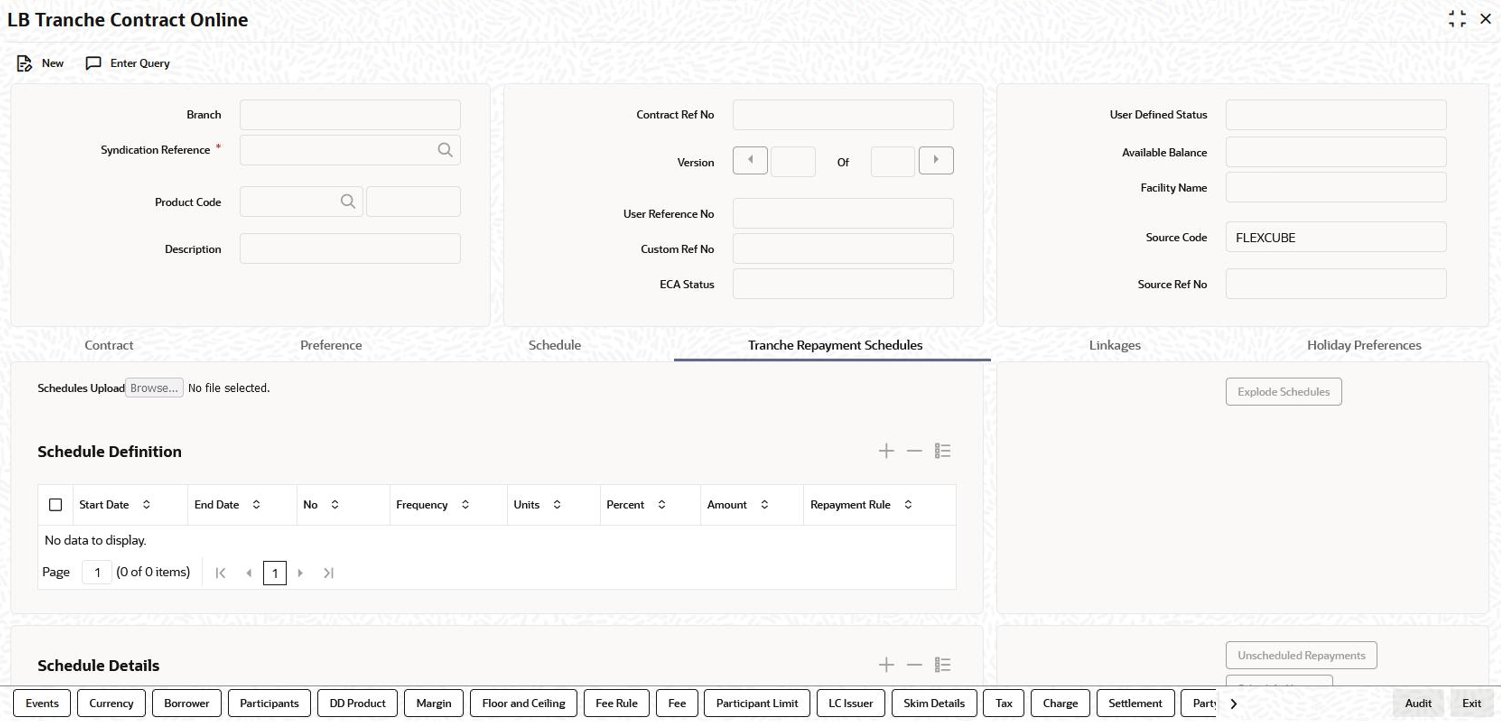Open the Product Code search lookup
This screenshot has width=1501, height=722.
coord(347,201)
